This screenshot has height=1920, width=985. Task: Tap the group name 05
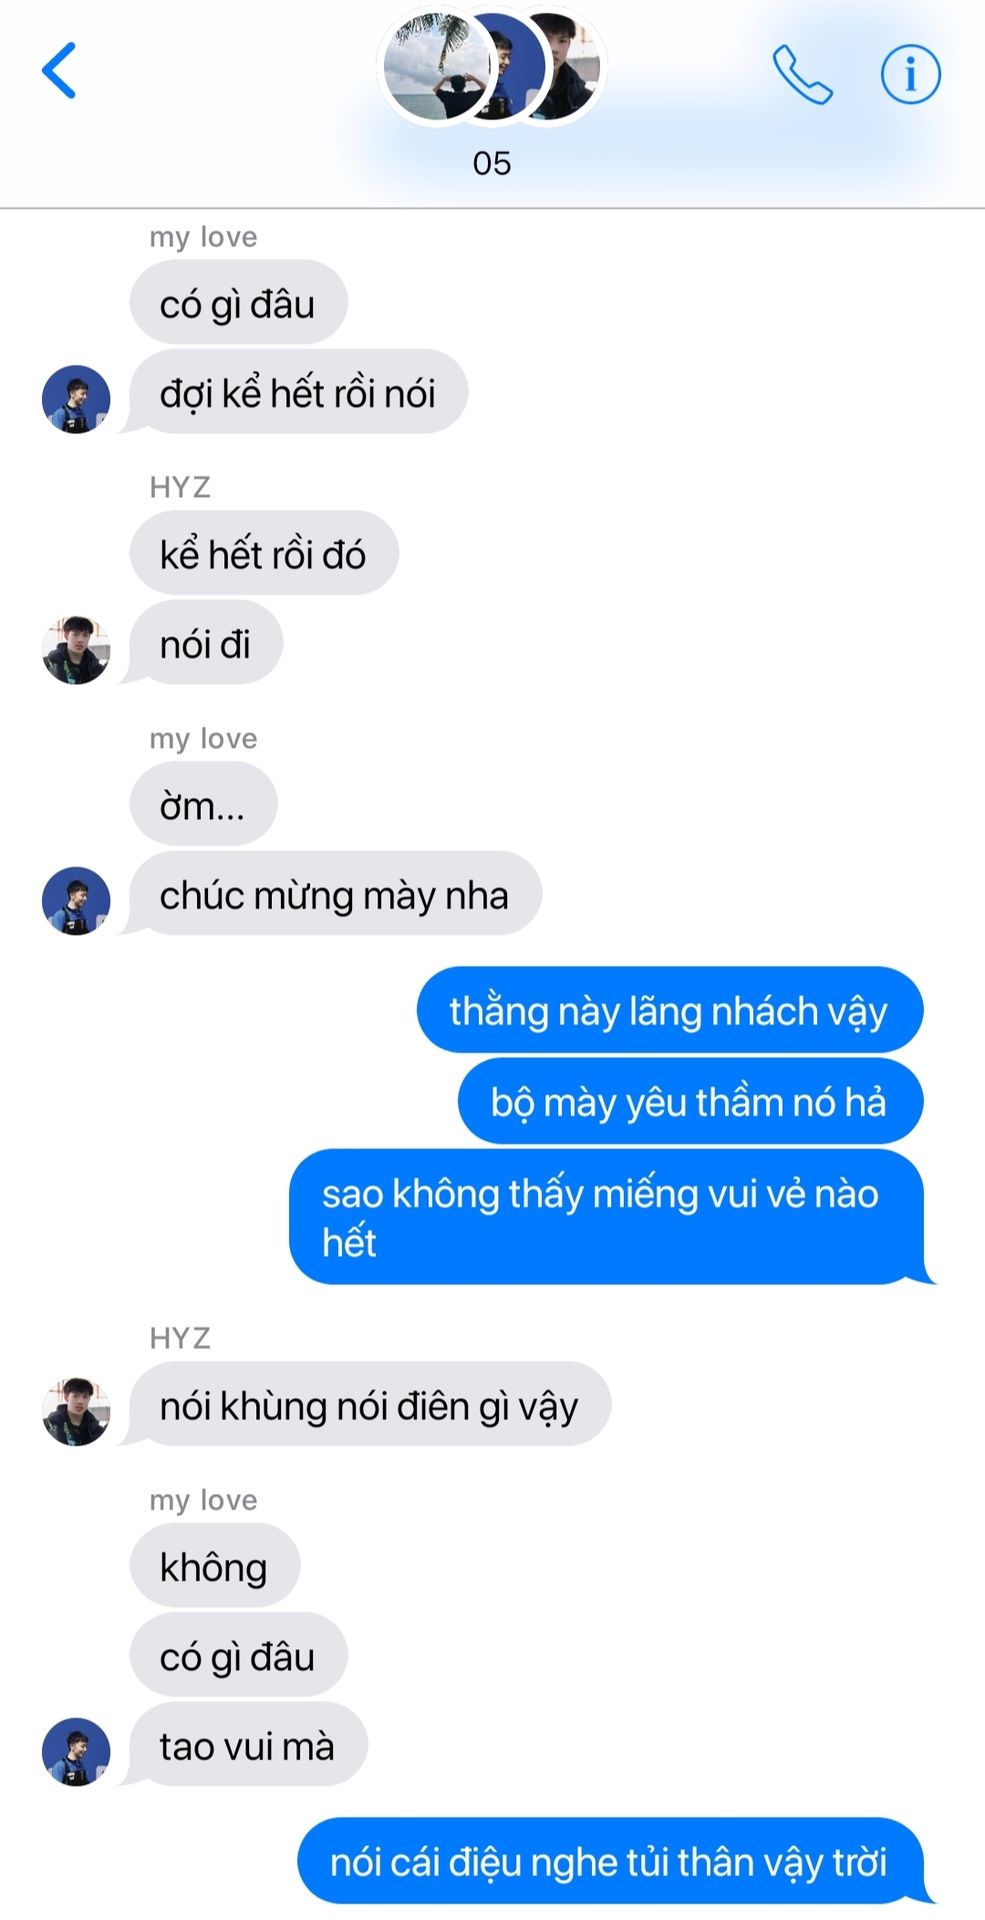coord(492,163)
